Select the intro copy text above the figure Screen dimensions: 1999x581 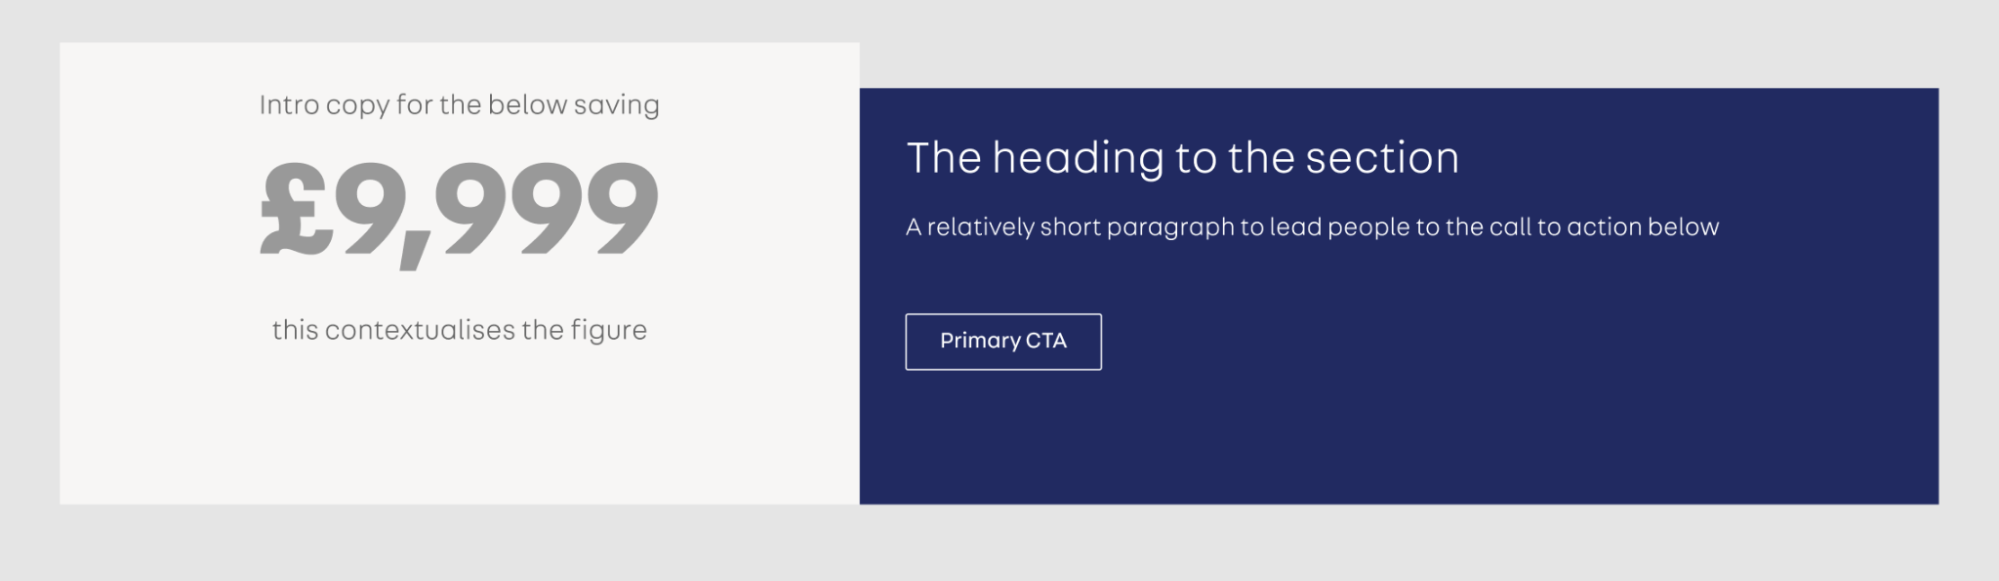(458, 103)
